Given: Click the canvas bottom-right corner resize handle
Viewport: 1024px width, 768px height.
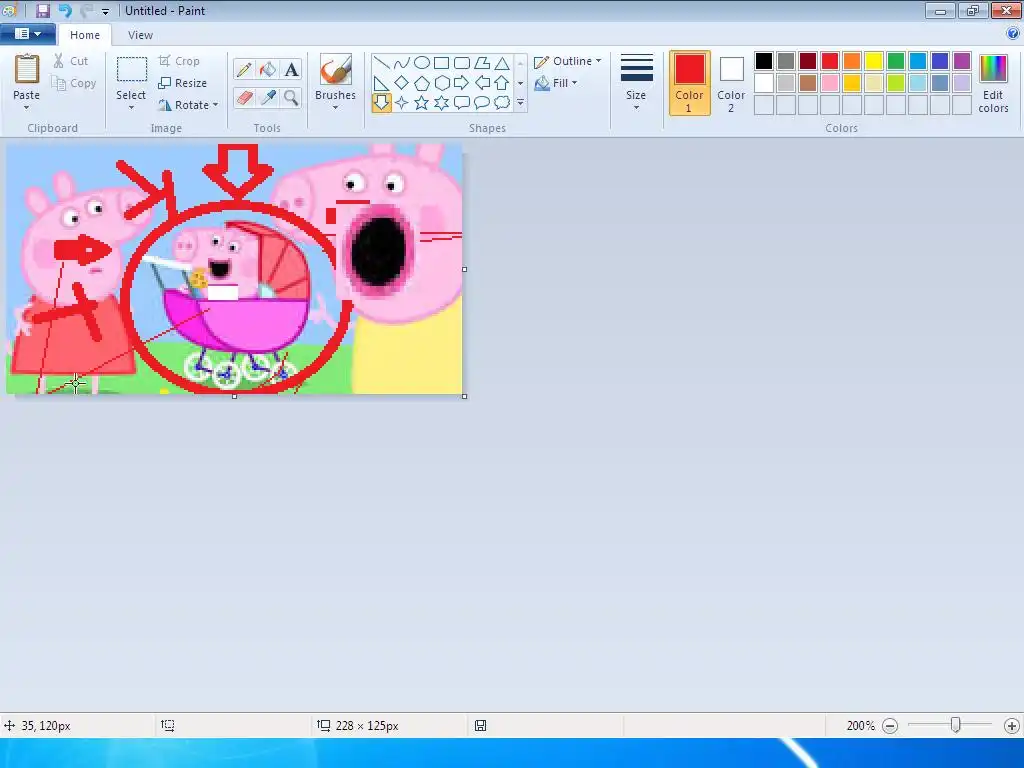Looking at the screenshot, I should coord(464,396).
